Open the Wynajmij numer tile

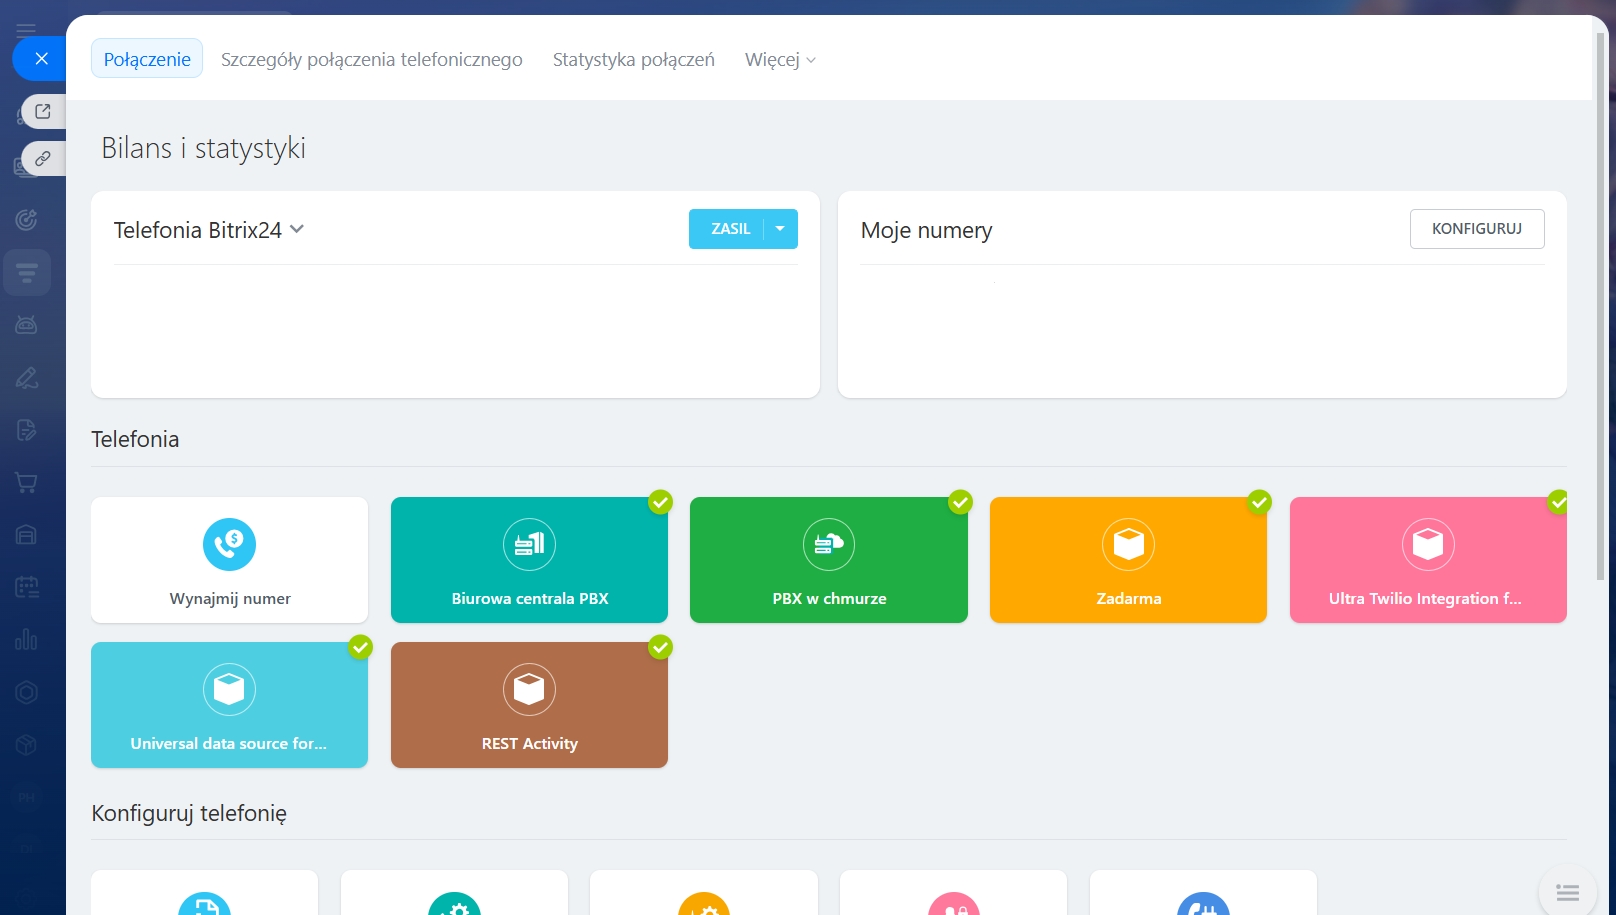pyautogui.click(x=230, y=560)
